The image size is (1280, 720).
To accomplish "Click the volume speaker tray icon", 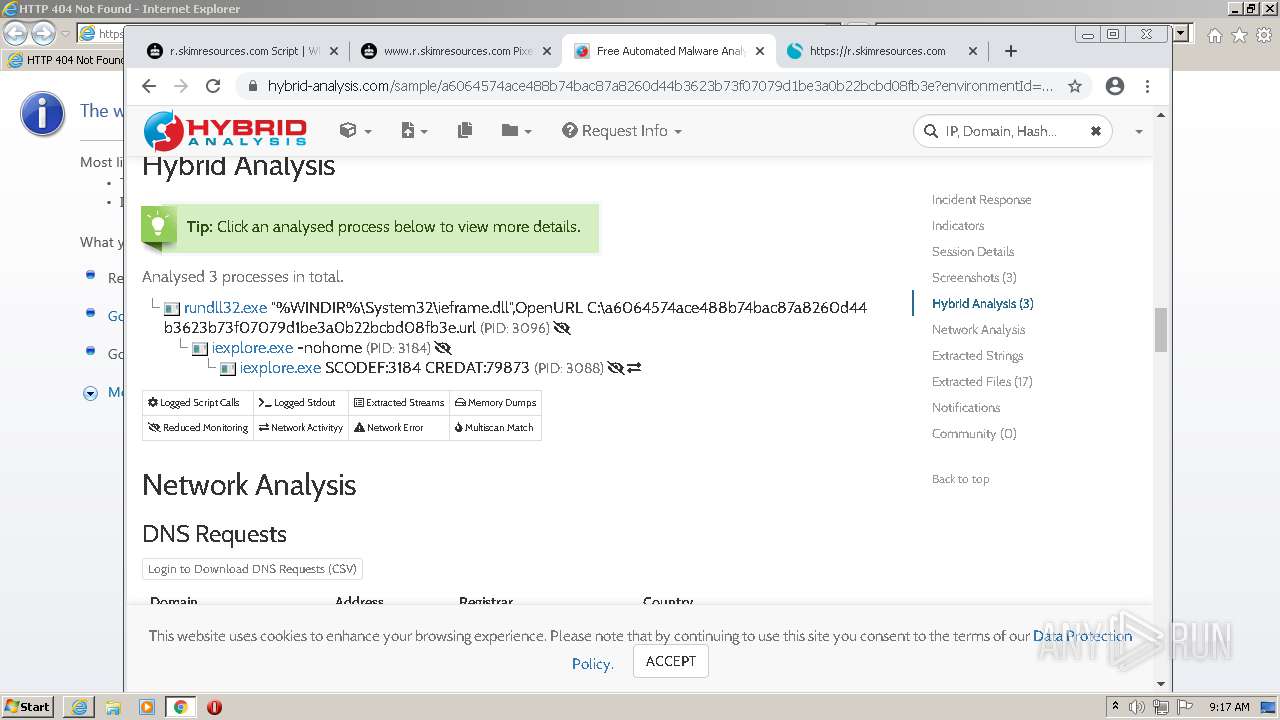I will click(1137, 707).
